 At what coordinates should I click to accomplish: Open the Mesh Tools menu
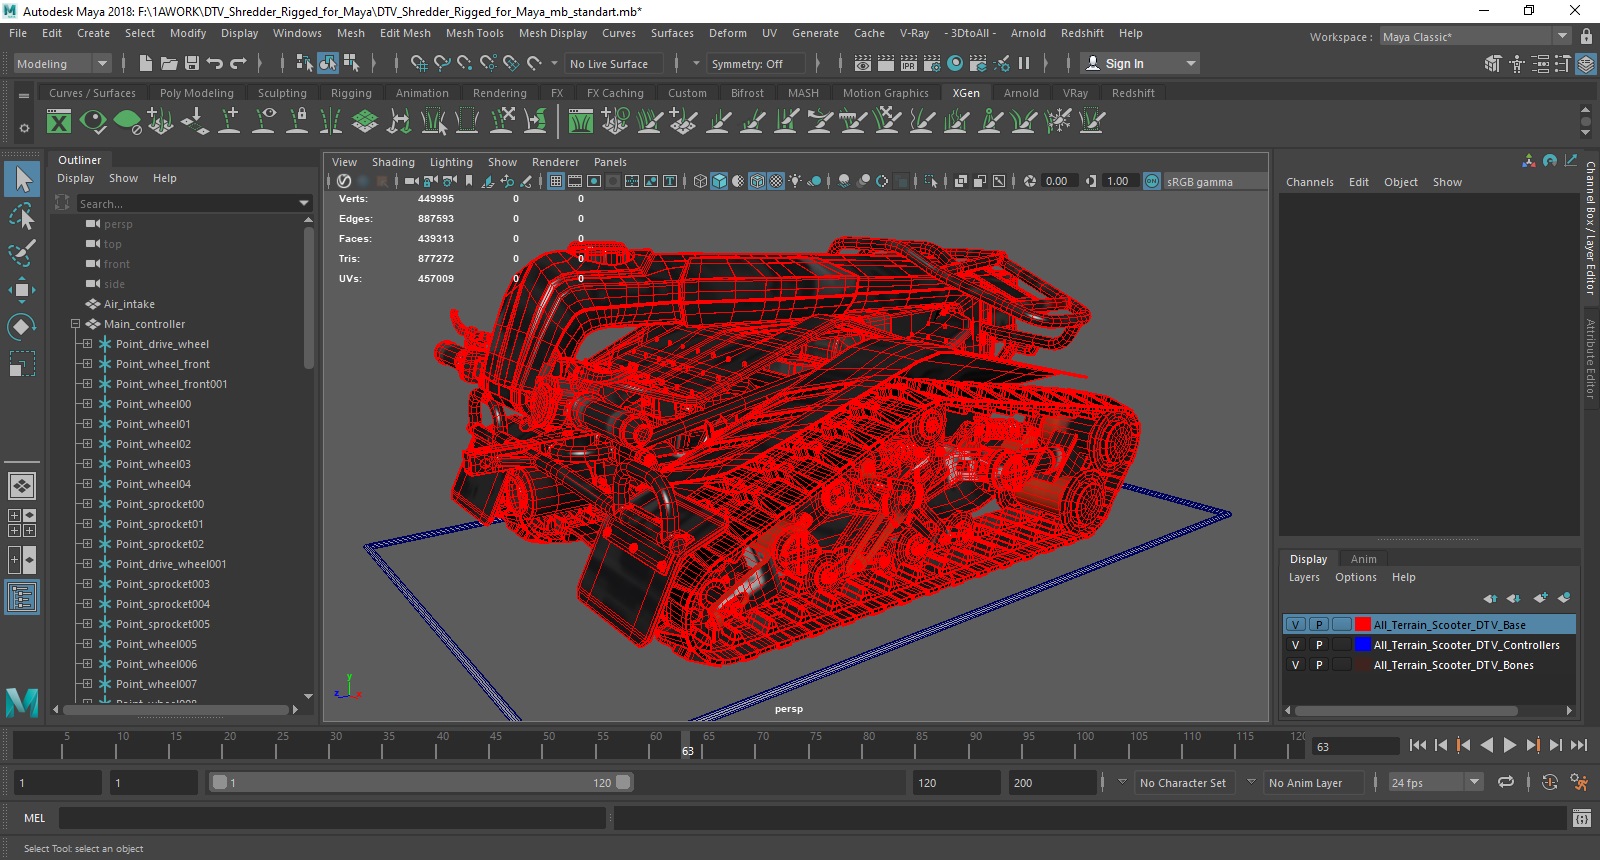coord(475,33)
